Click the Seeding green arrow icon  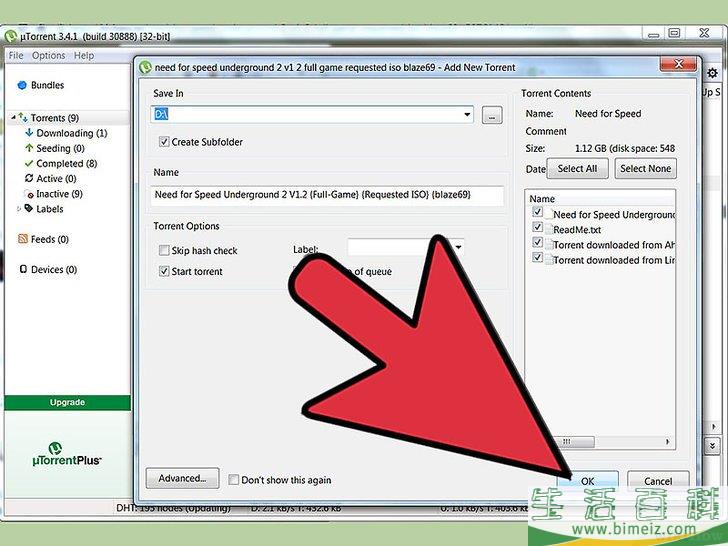tap(29, 148)
